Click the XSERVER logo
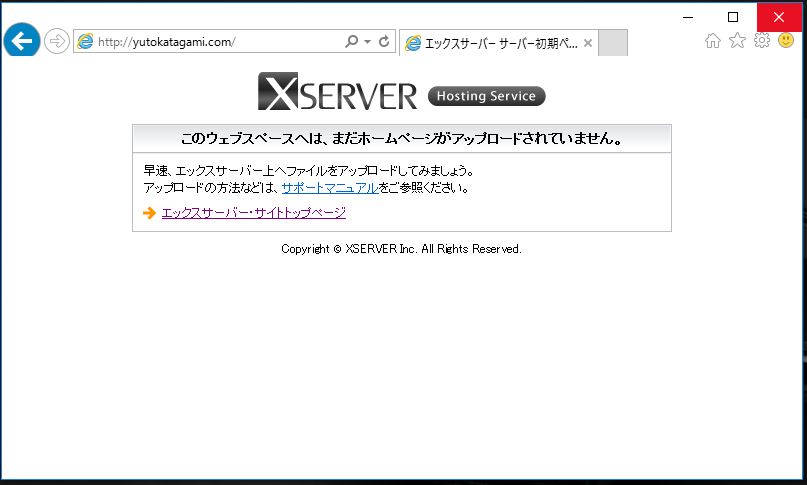The height and width of the screenshot is (485, 807). click(x=337, y=91)
